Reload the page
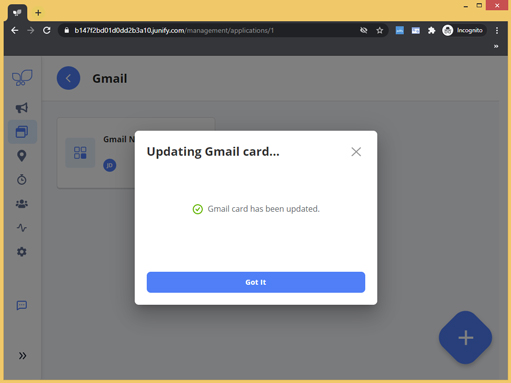 point(47,30)
